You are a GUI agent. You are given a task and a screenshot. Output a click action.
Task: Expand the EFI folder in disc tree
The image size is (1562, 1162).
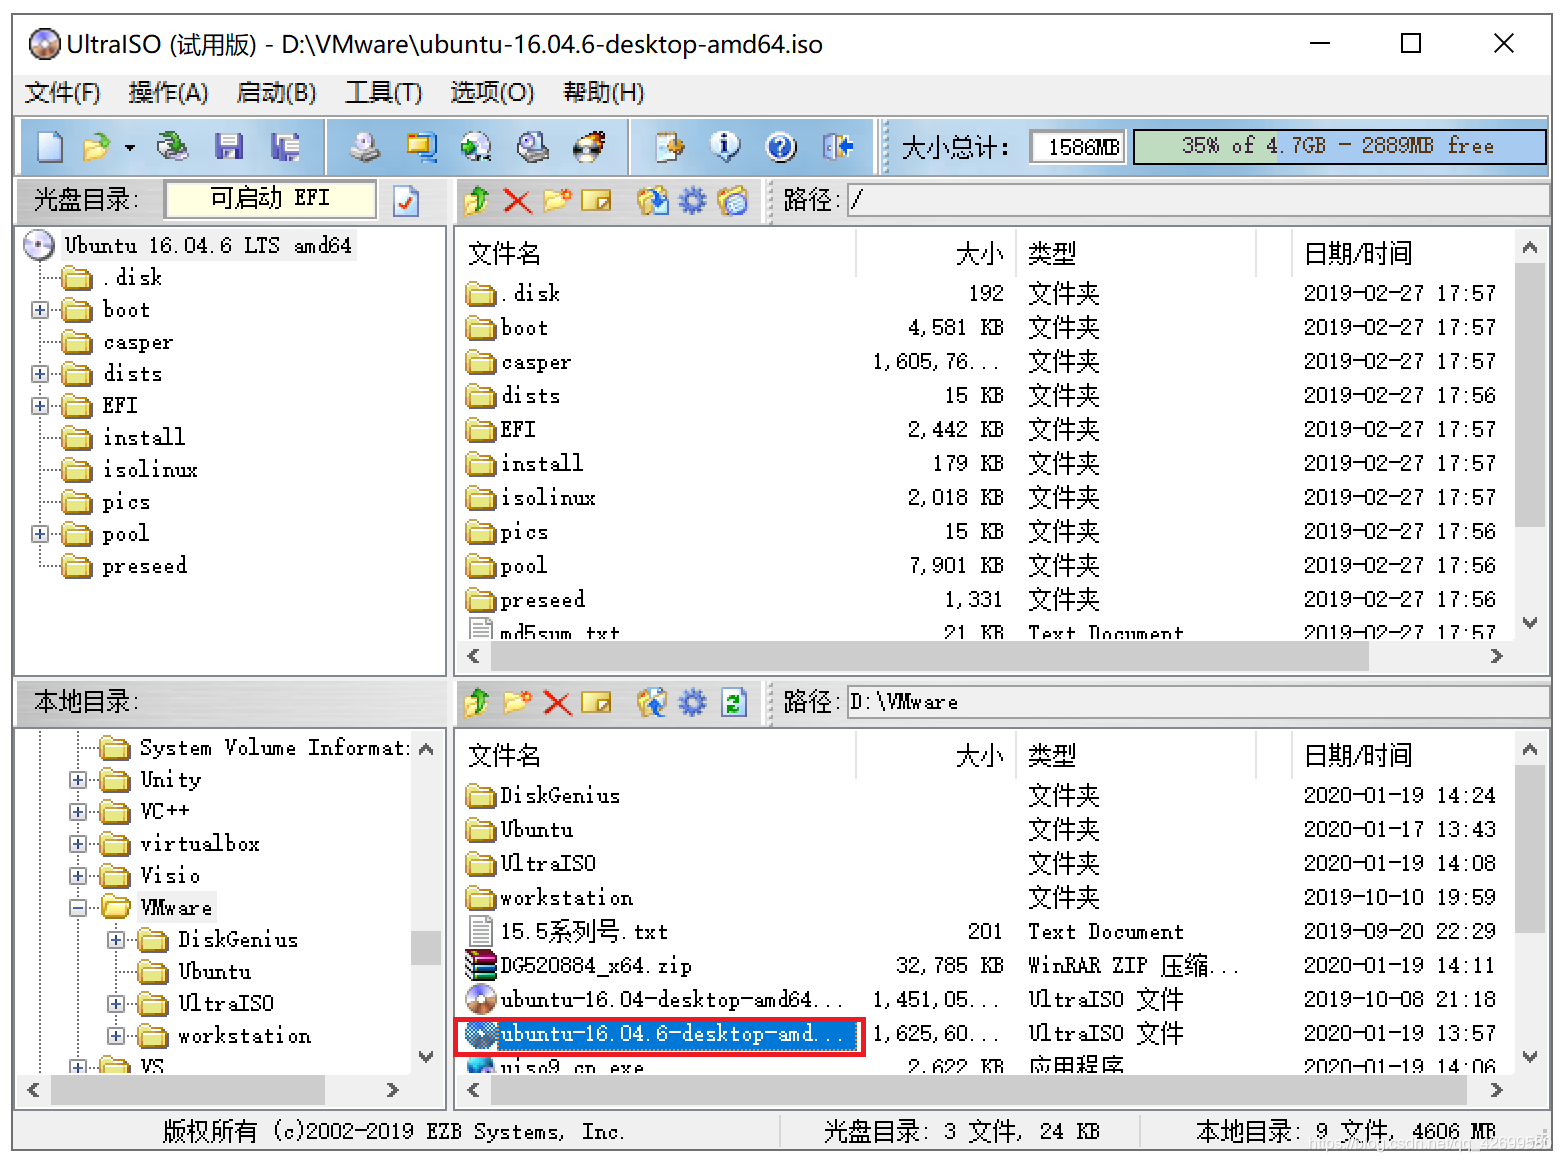click(x=40, y=406)
